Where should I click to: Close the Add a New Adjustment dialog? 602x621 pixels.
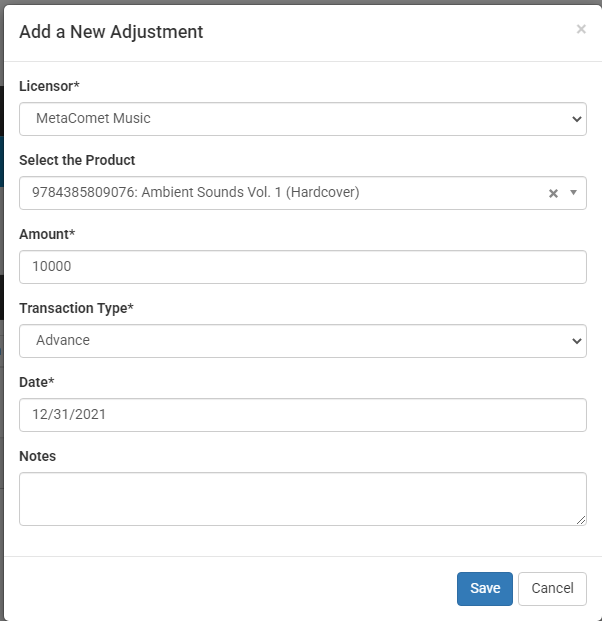tap(581, 29)
